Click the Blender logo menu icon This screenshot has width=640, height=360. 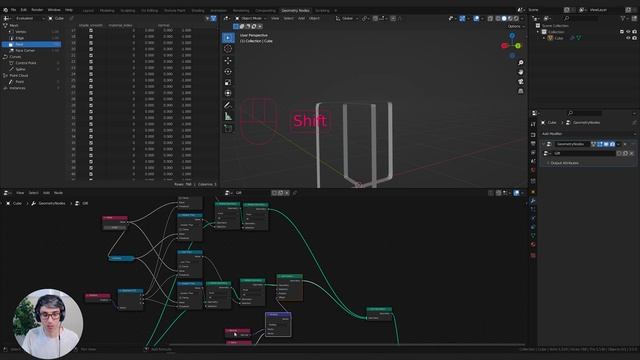[x=5, y=10]
